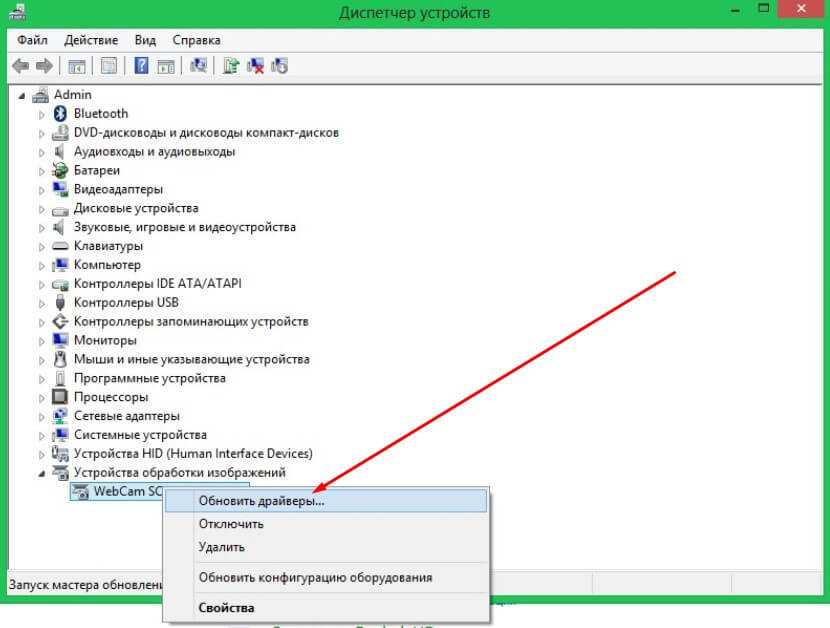Click the mouse icon next to Мыши
Screen dimensions: 830x628
coord(60,359)
